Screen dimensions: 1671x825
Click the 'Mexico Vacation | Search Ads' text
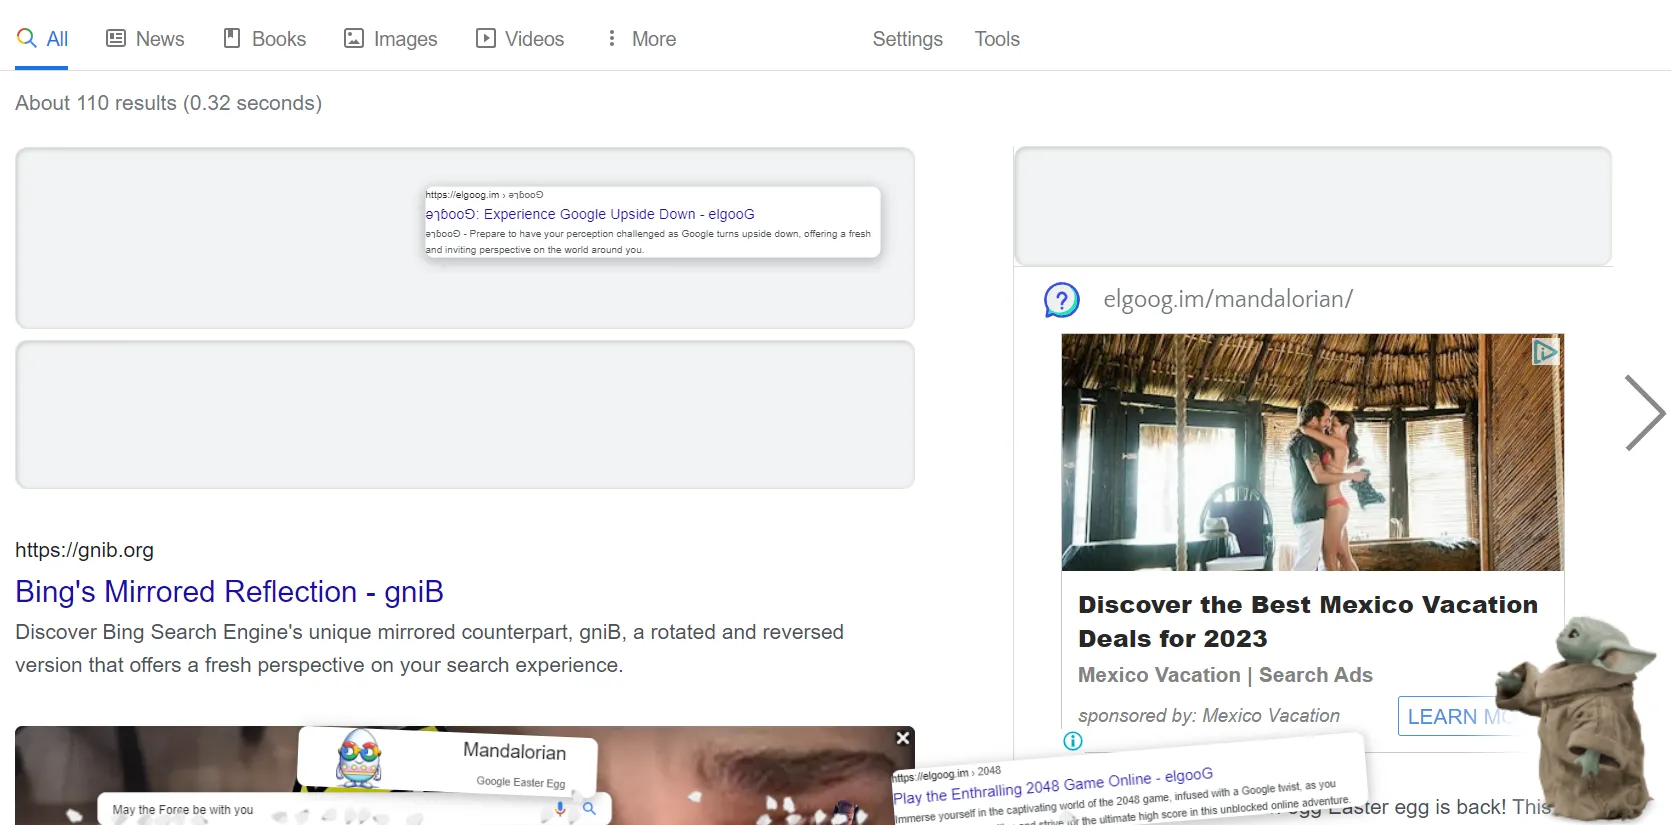[1225, 675]
